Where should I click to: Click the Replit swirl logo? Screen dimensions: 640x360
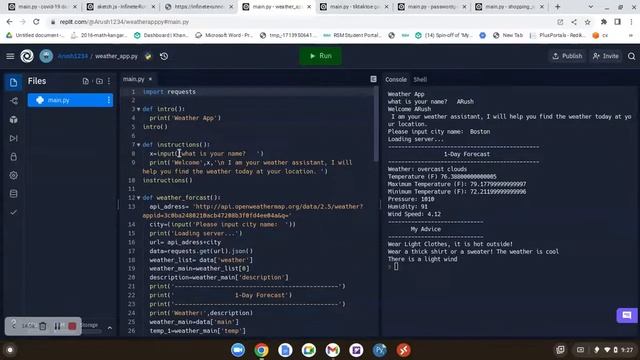(27, 56)
